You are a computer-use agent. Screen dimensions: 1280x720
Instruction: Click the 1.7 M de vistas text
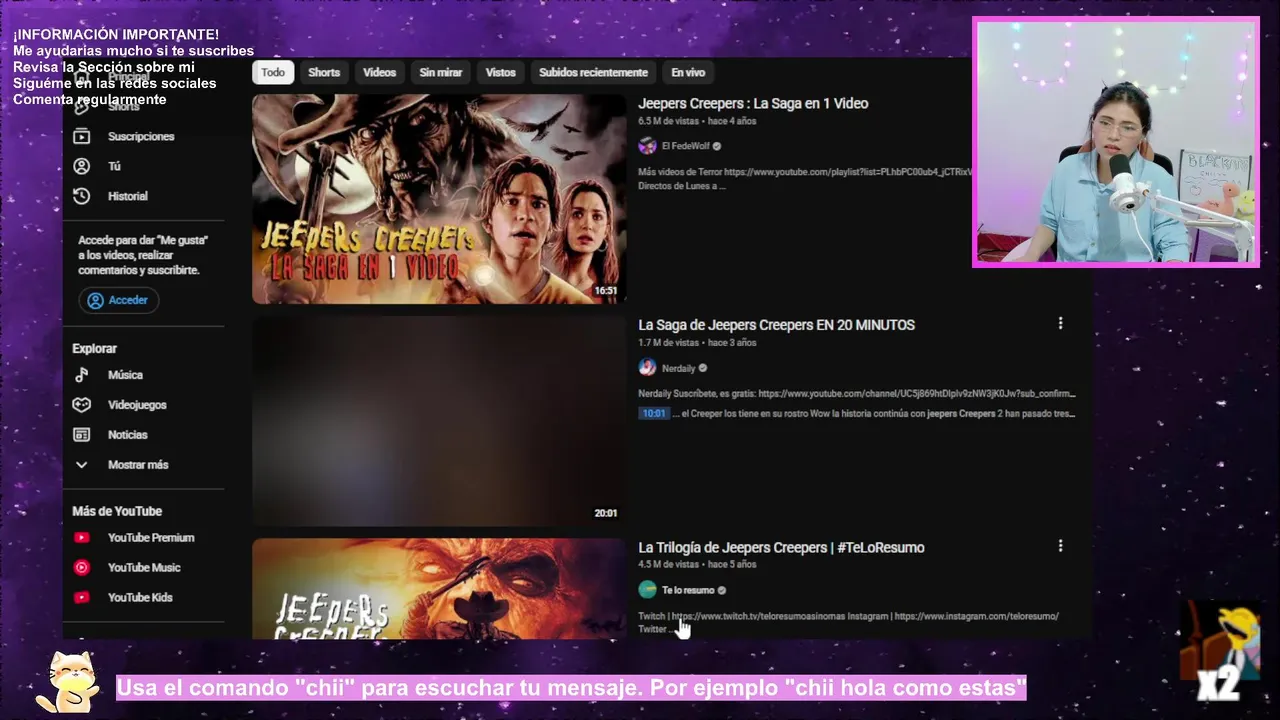click(668, 343)
